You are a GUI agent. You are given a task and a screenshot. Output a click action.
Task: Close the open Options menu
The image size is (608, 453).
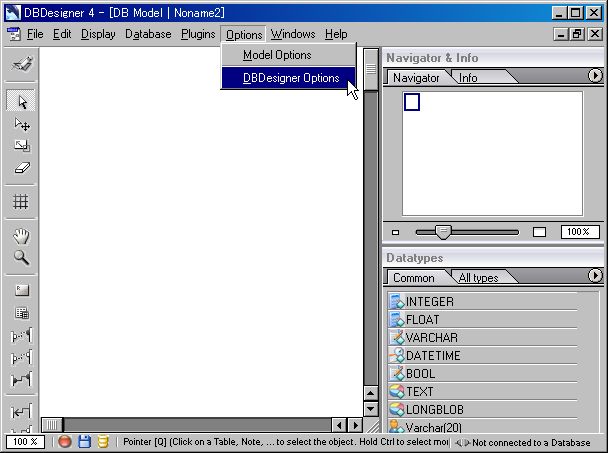pos(244,34)
